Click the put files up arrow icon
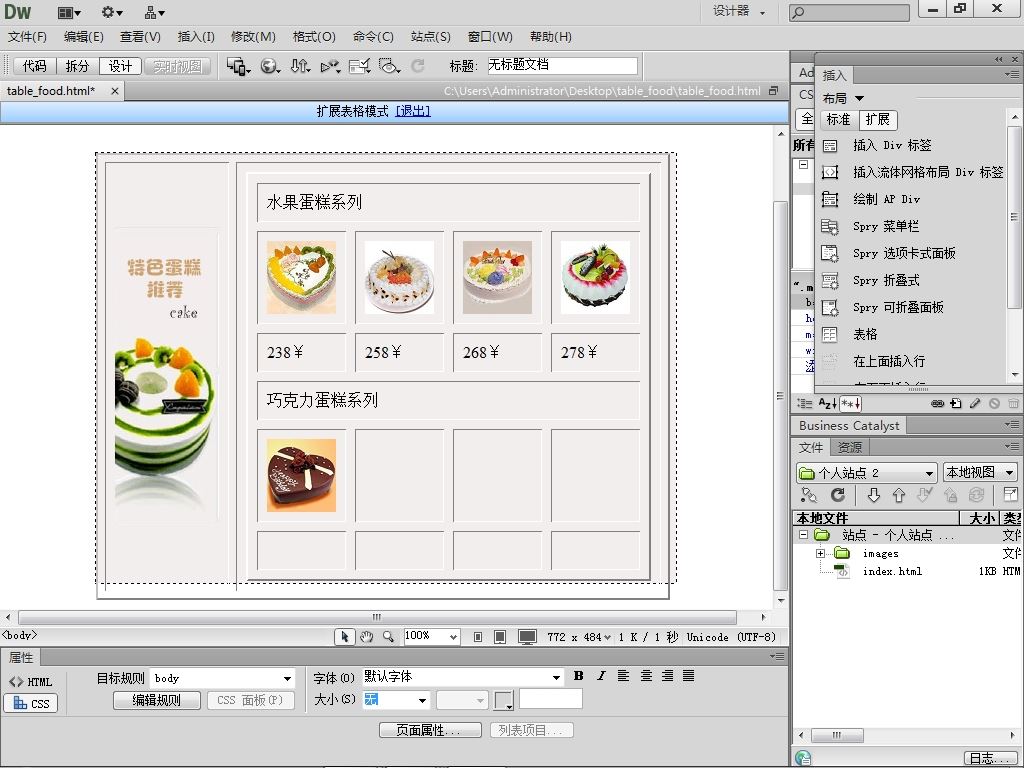The image size is (1024, 768). (x=899, y=495)
